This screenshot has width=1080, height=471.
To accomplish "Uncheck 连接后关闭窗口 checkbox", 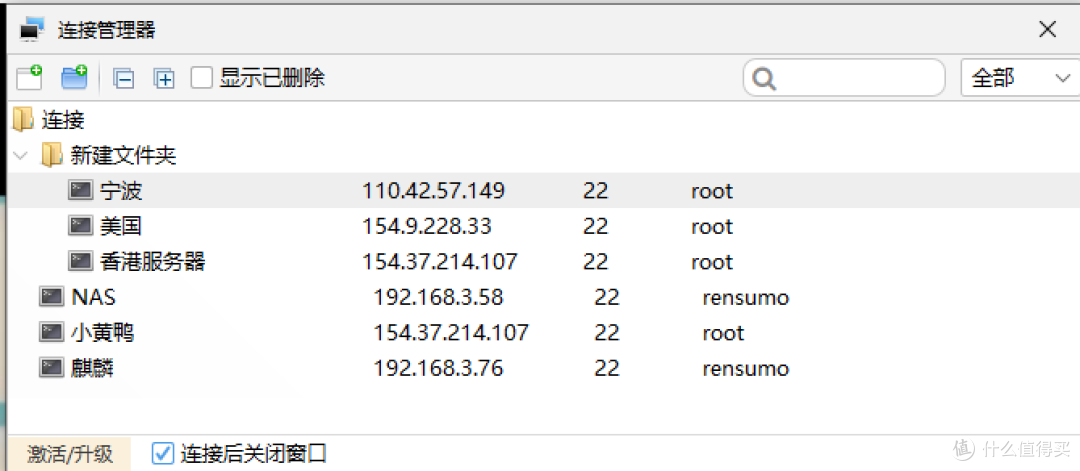I will coord(163,454).
